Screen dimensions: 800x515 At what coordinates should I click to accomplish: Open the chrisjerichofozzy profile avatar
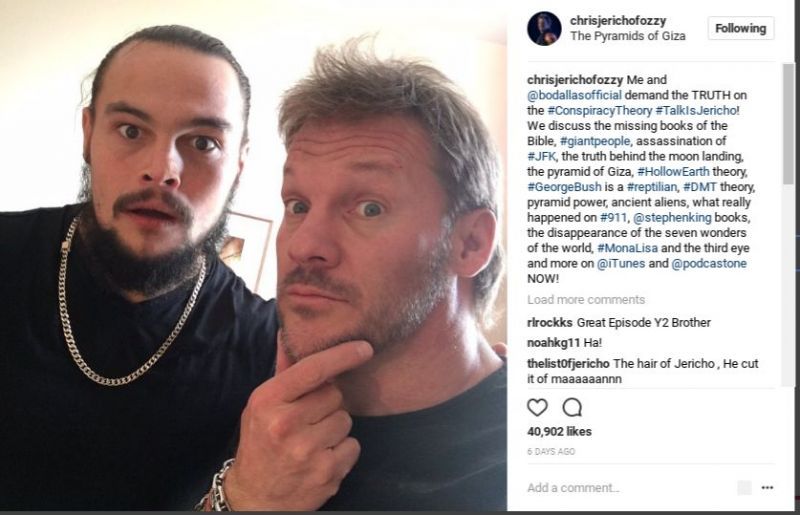[544, 29]
